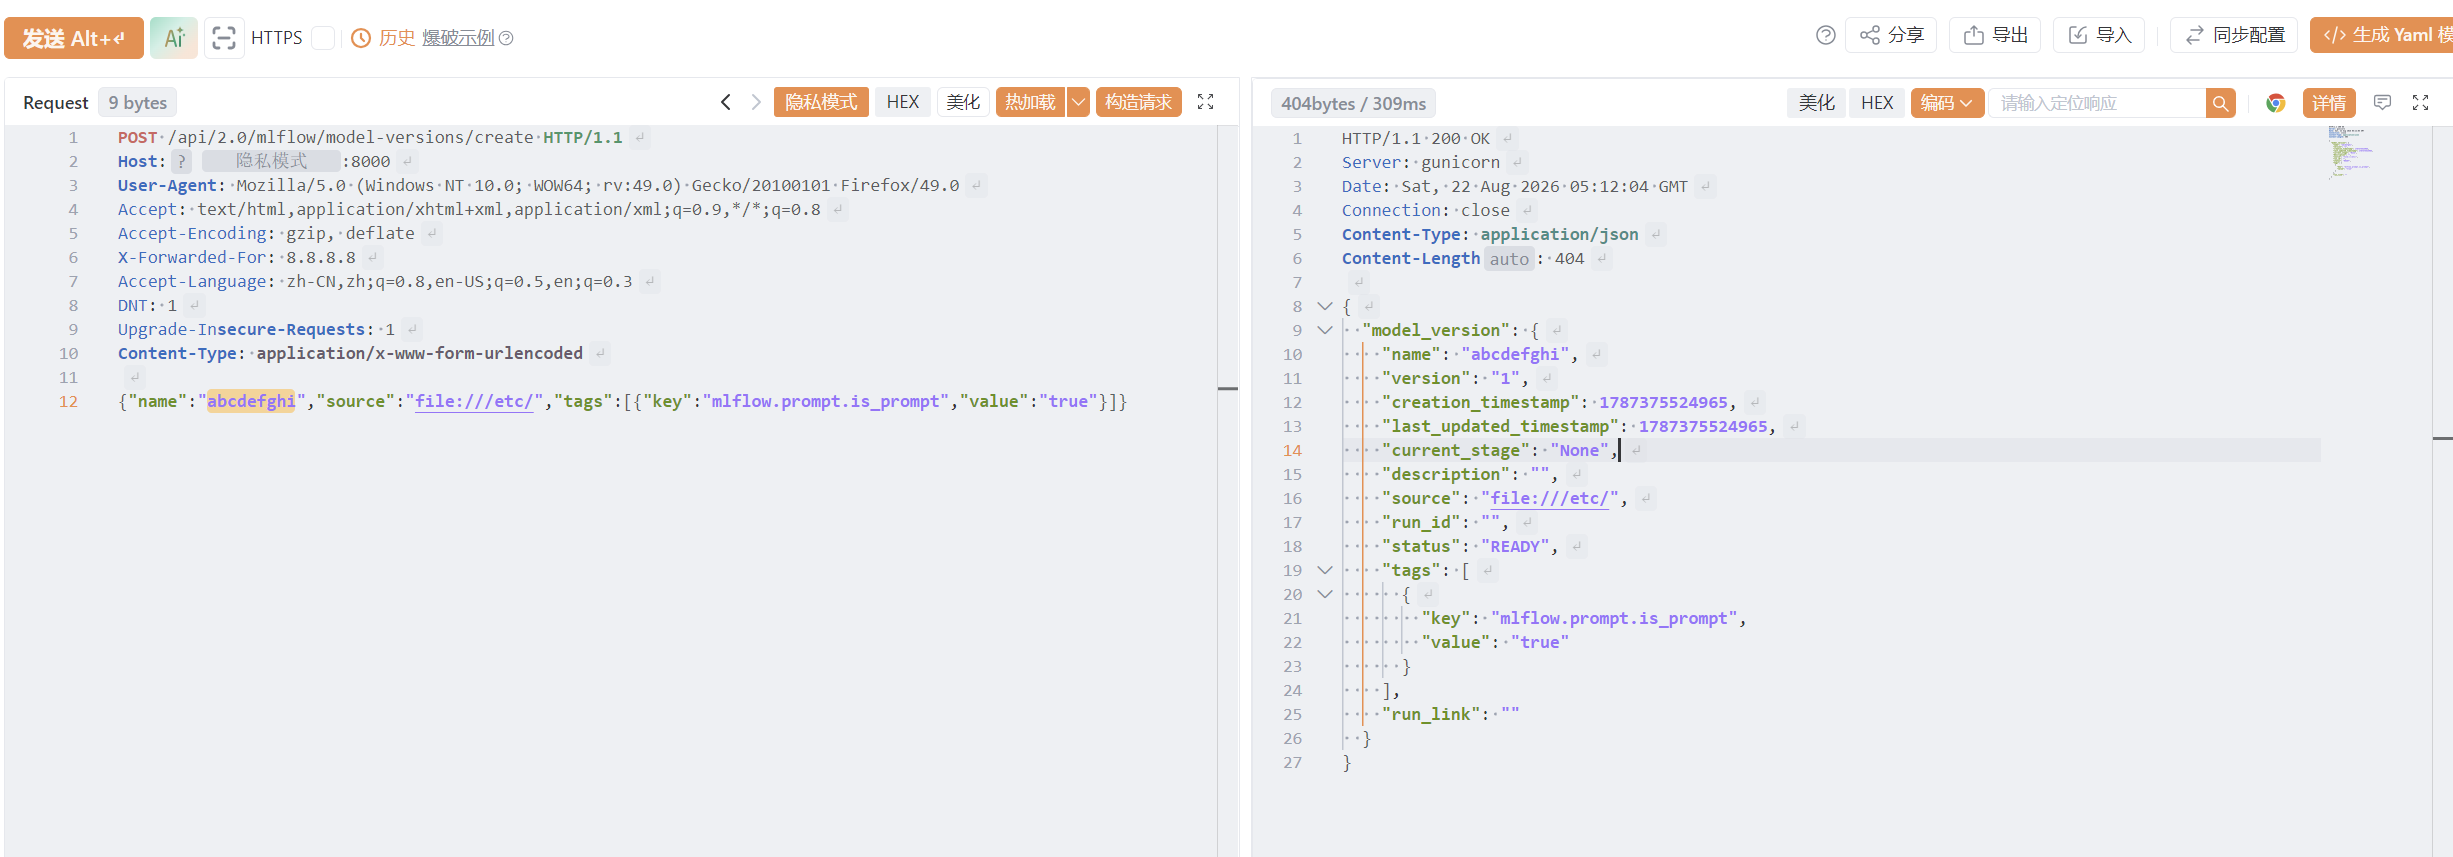Go to previous request arrow
The height and width of the screenshot is (857, 2453).
(x=726, y=102)
